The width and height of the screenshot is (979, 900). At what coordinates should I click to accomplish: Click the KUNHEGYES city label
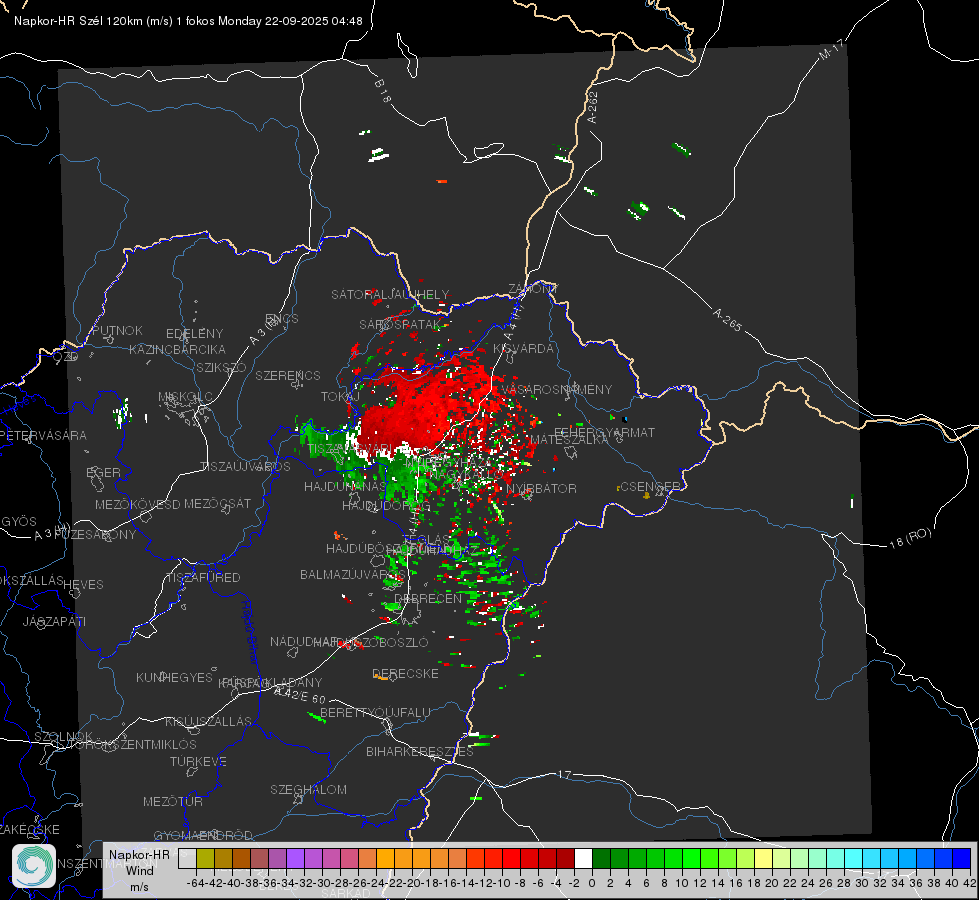pyautogui.click(x=174, y=678)
